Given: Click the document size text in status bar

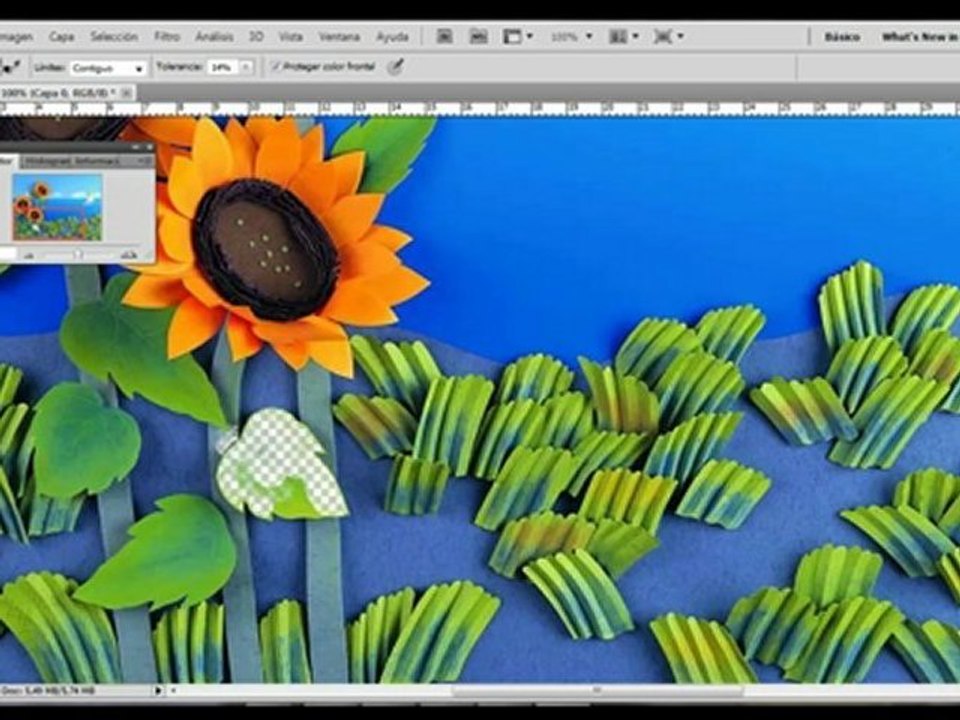Looking at the screenshot, I should (48, 691).
